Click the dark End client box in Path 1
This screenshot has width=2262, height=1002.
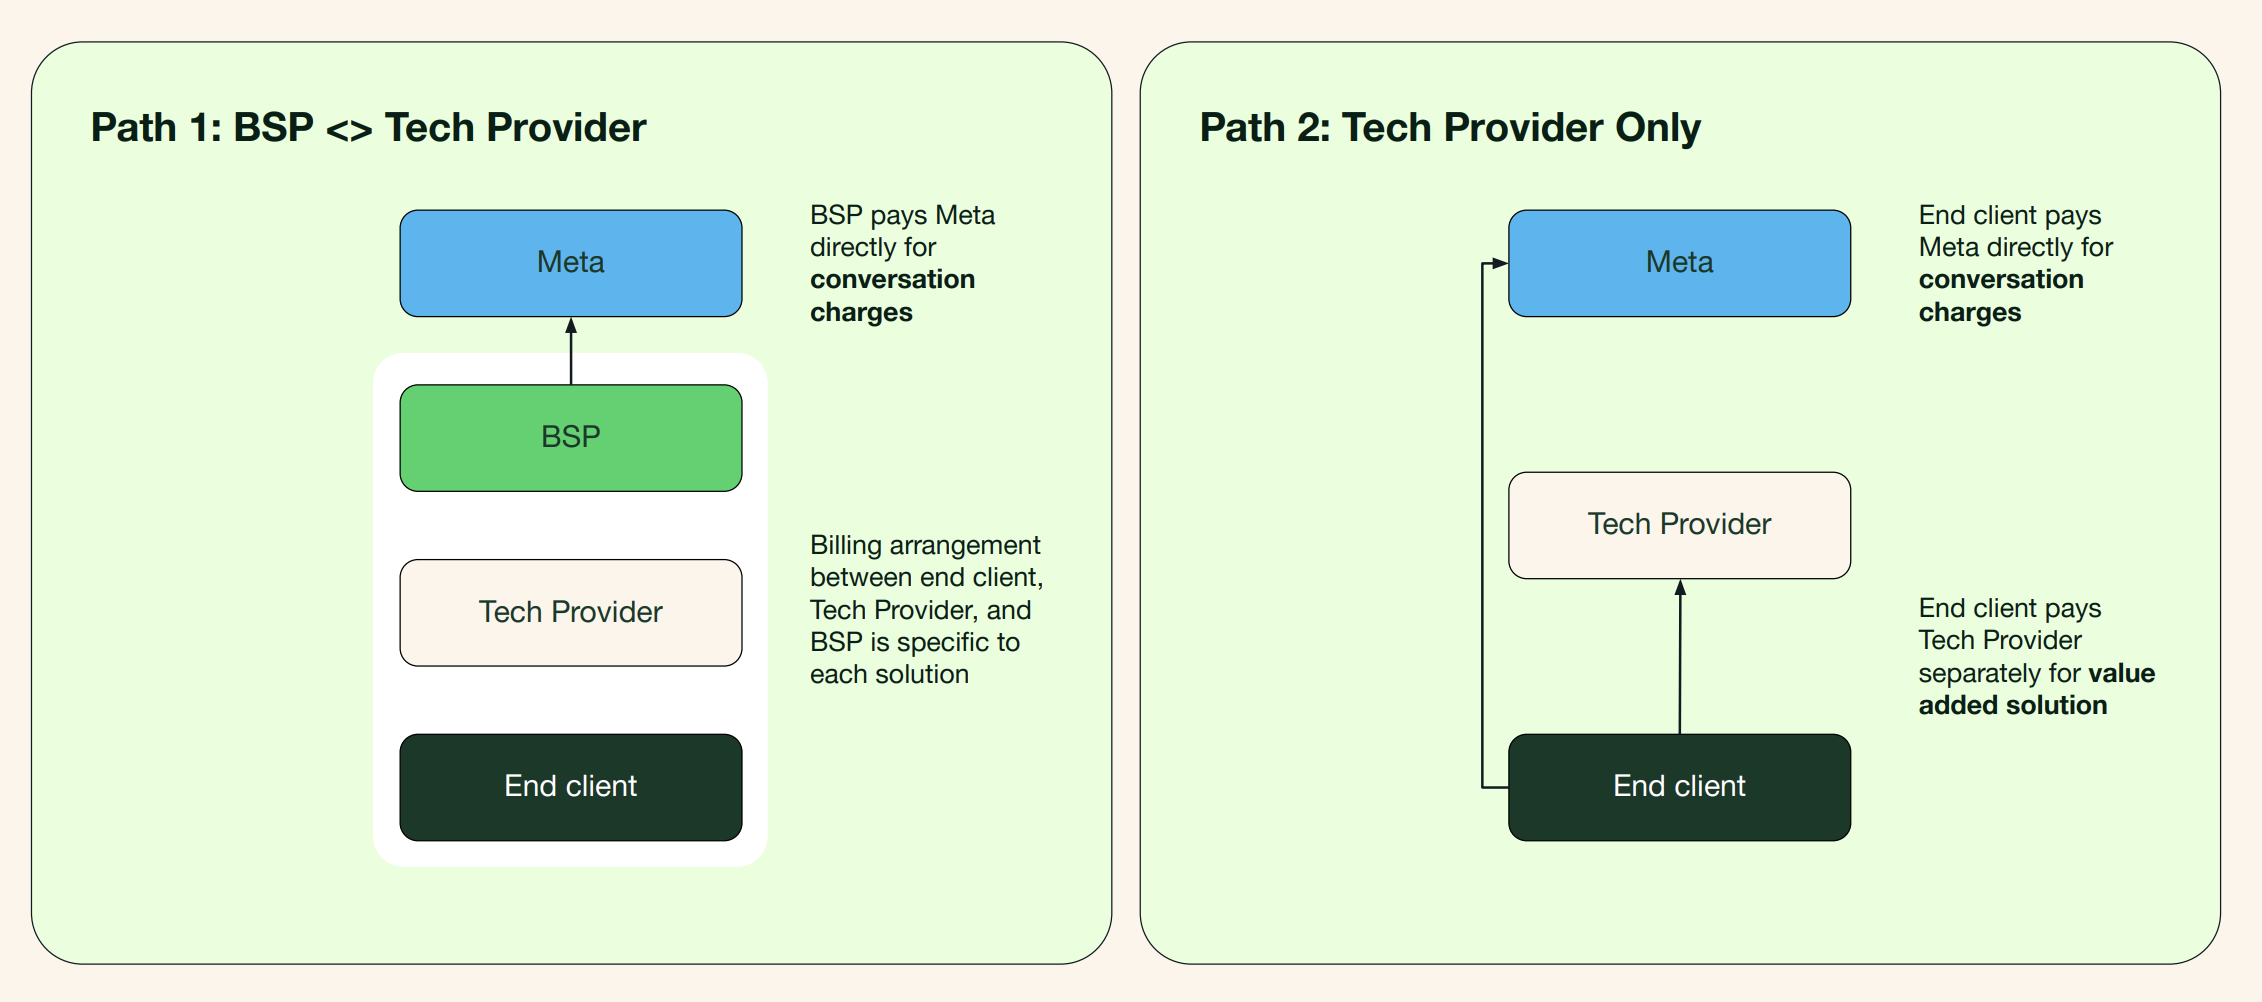pos(570,787)
